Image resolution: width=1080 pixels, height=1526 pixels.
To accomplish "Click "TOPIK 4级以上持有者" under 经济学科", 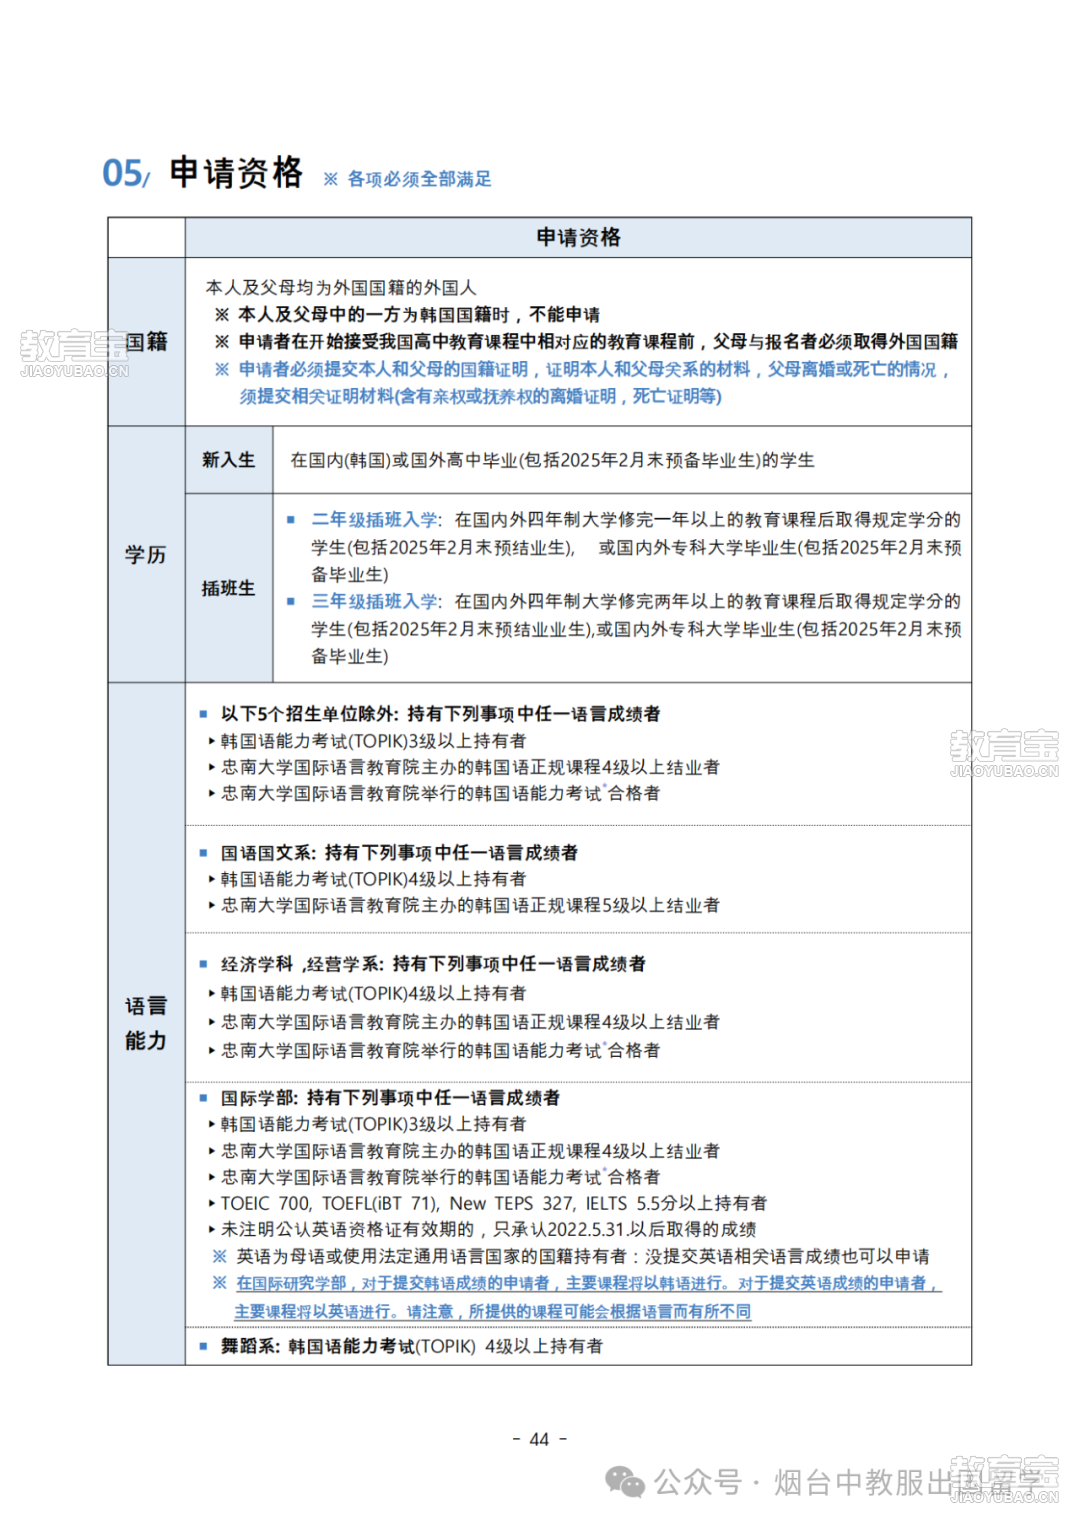I will 373,993.
